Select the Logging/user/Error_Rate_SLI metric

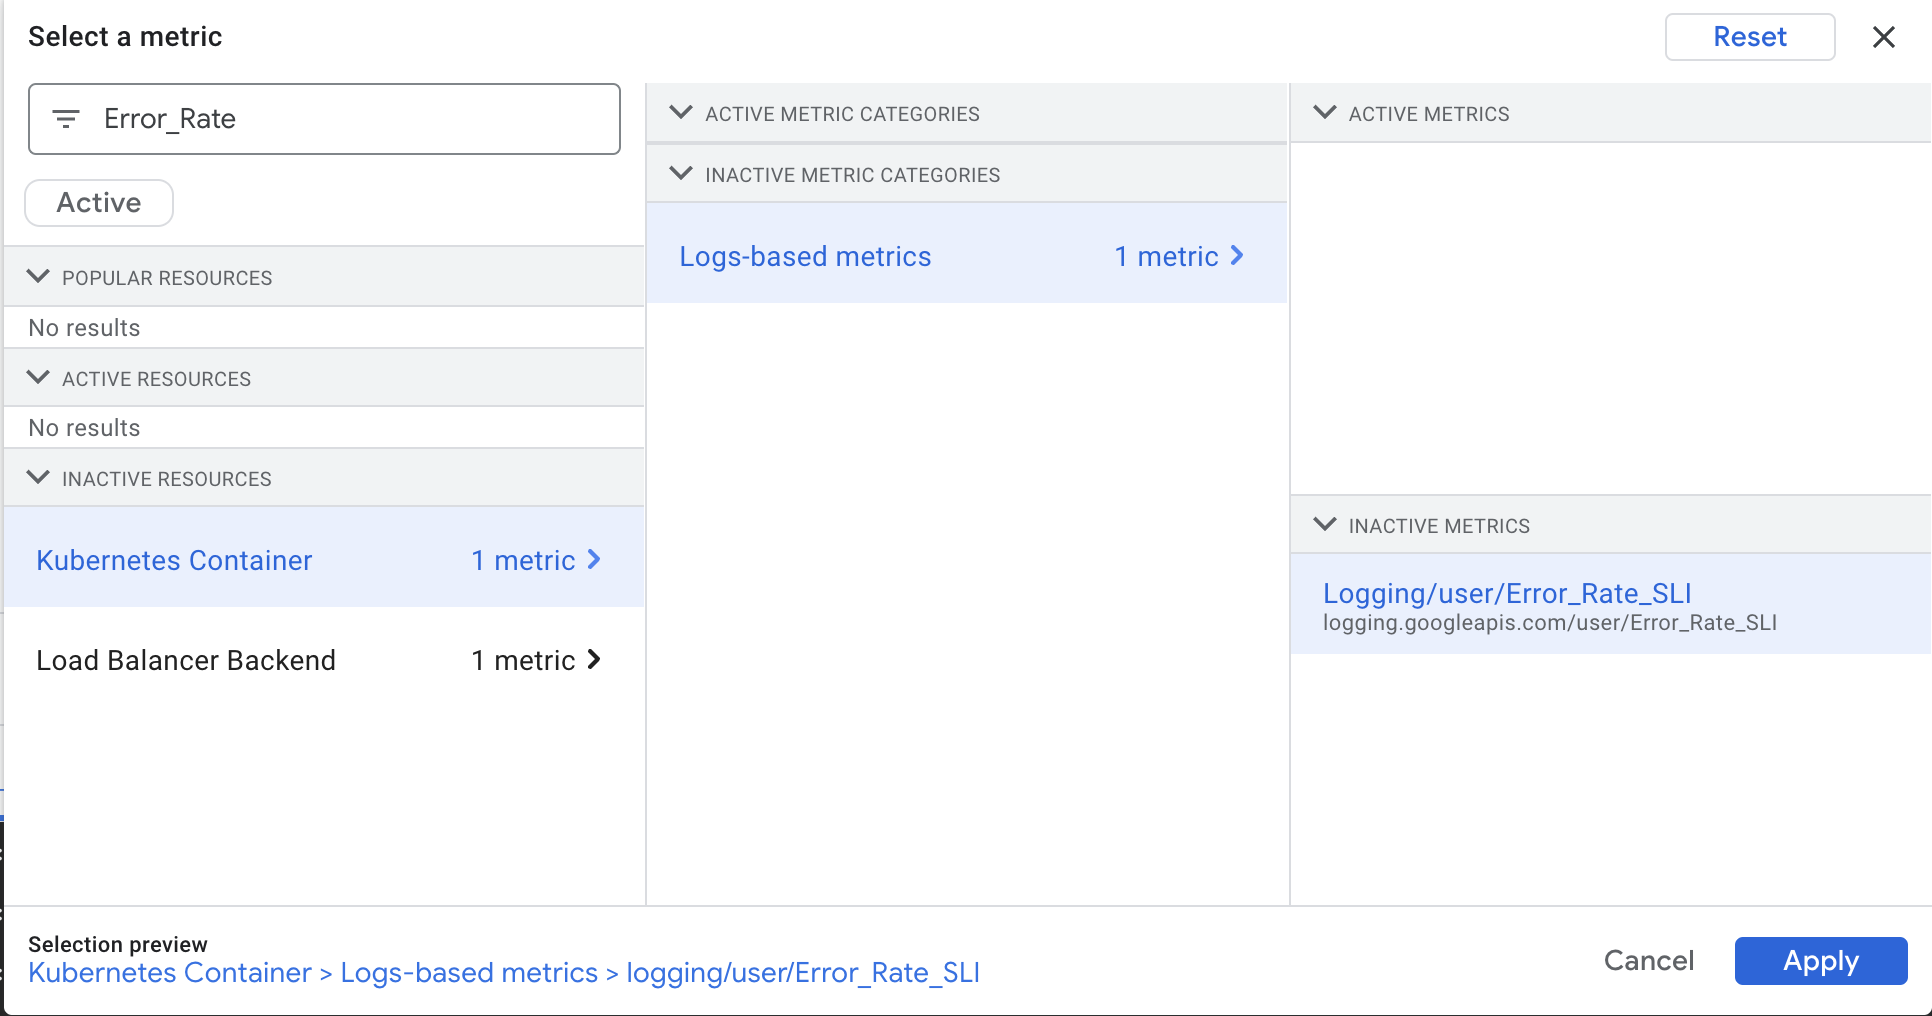click(x=1506, y=593)
